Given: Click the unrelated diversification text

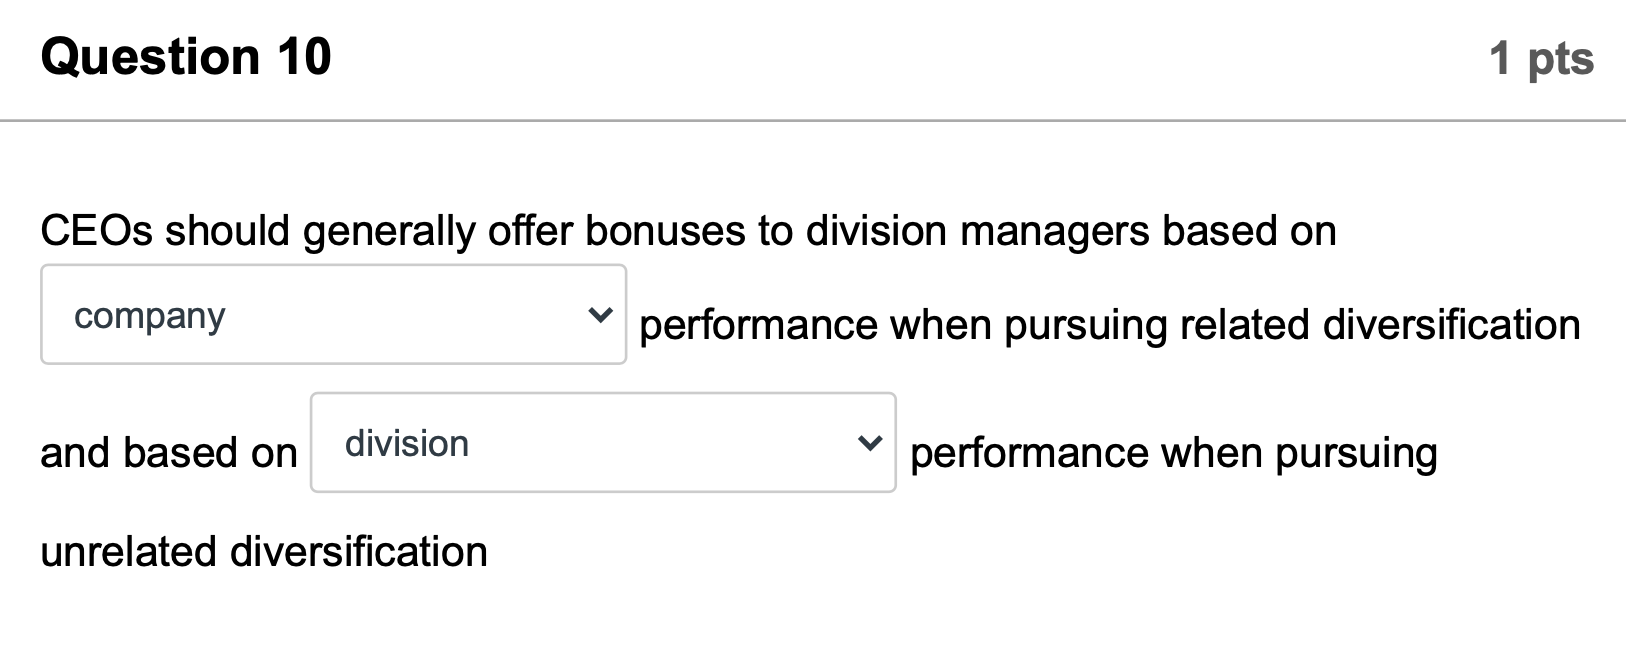Looking at the screenshot, I should [263, 550].
